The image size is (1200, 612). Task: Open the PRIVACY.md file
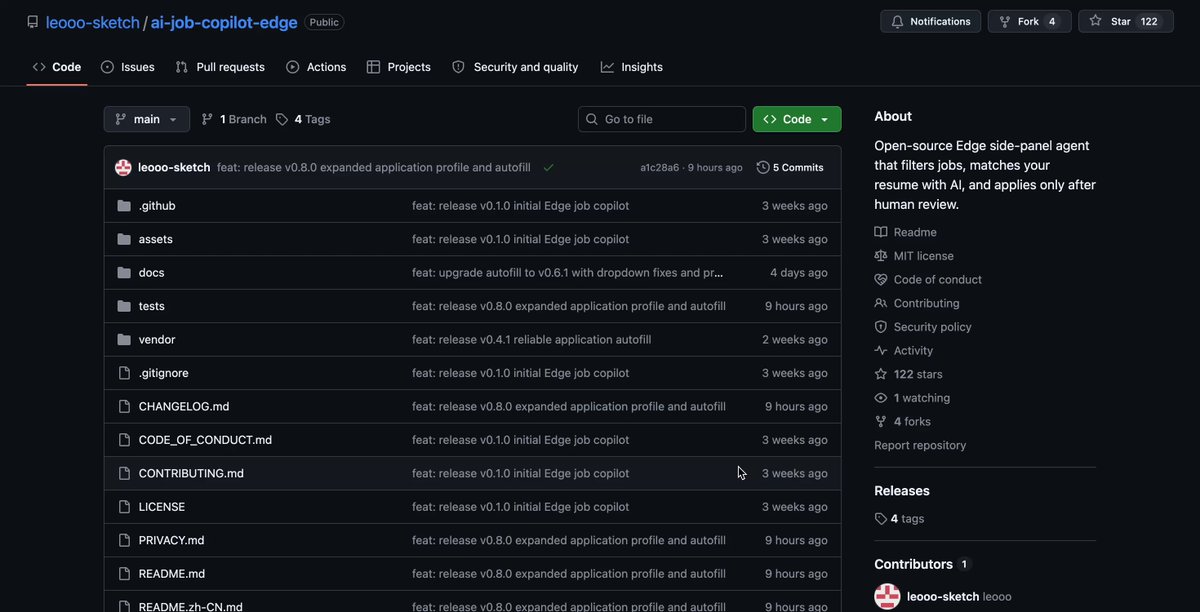(172, 540)
